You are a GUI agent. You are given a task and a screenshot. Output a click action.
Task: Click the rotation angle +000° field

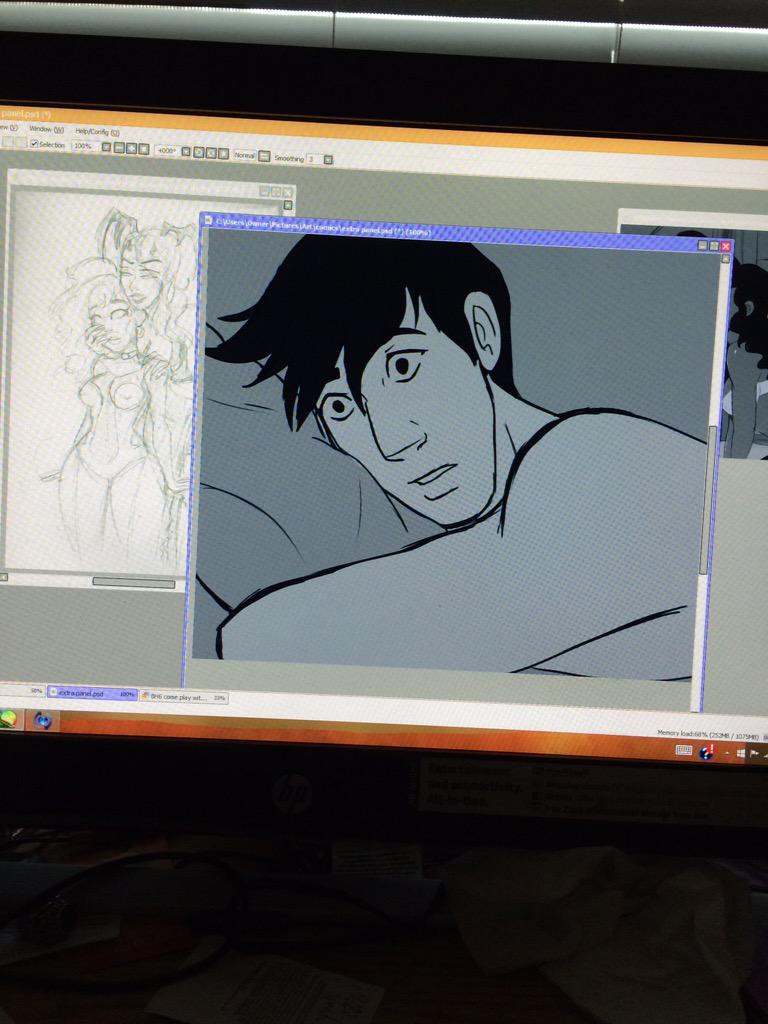tap(167, 150)
